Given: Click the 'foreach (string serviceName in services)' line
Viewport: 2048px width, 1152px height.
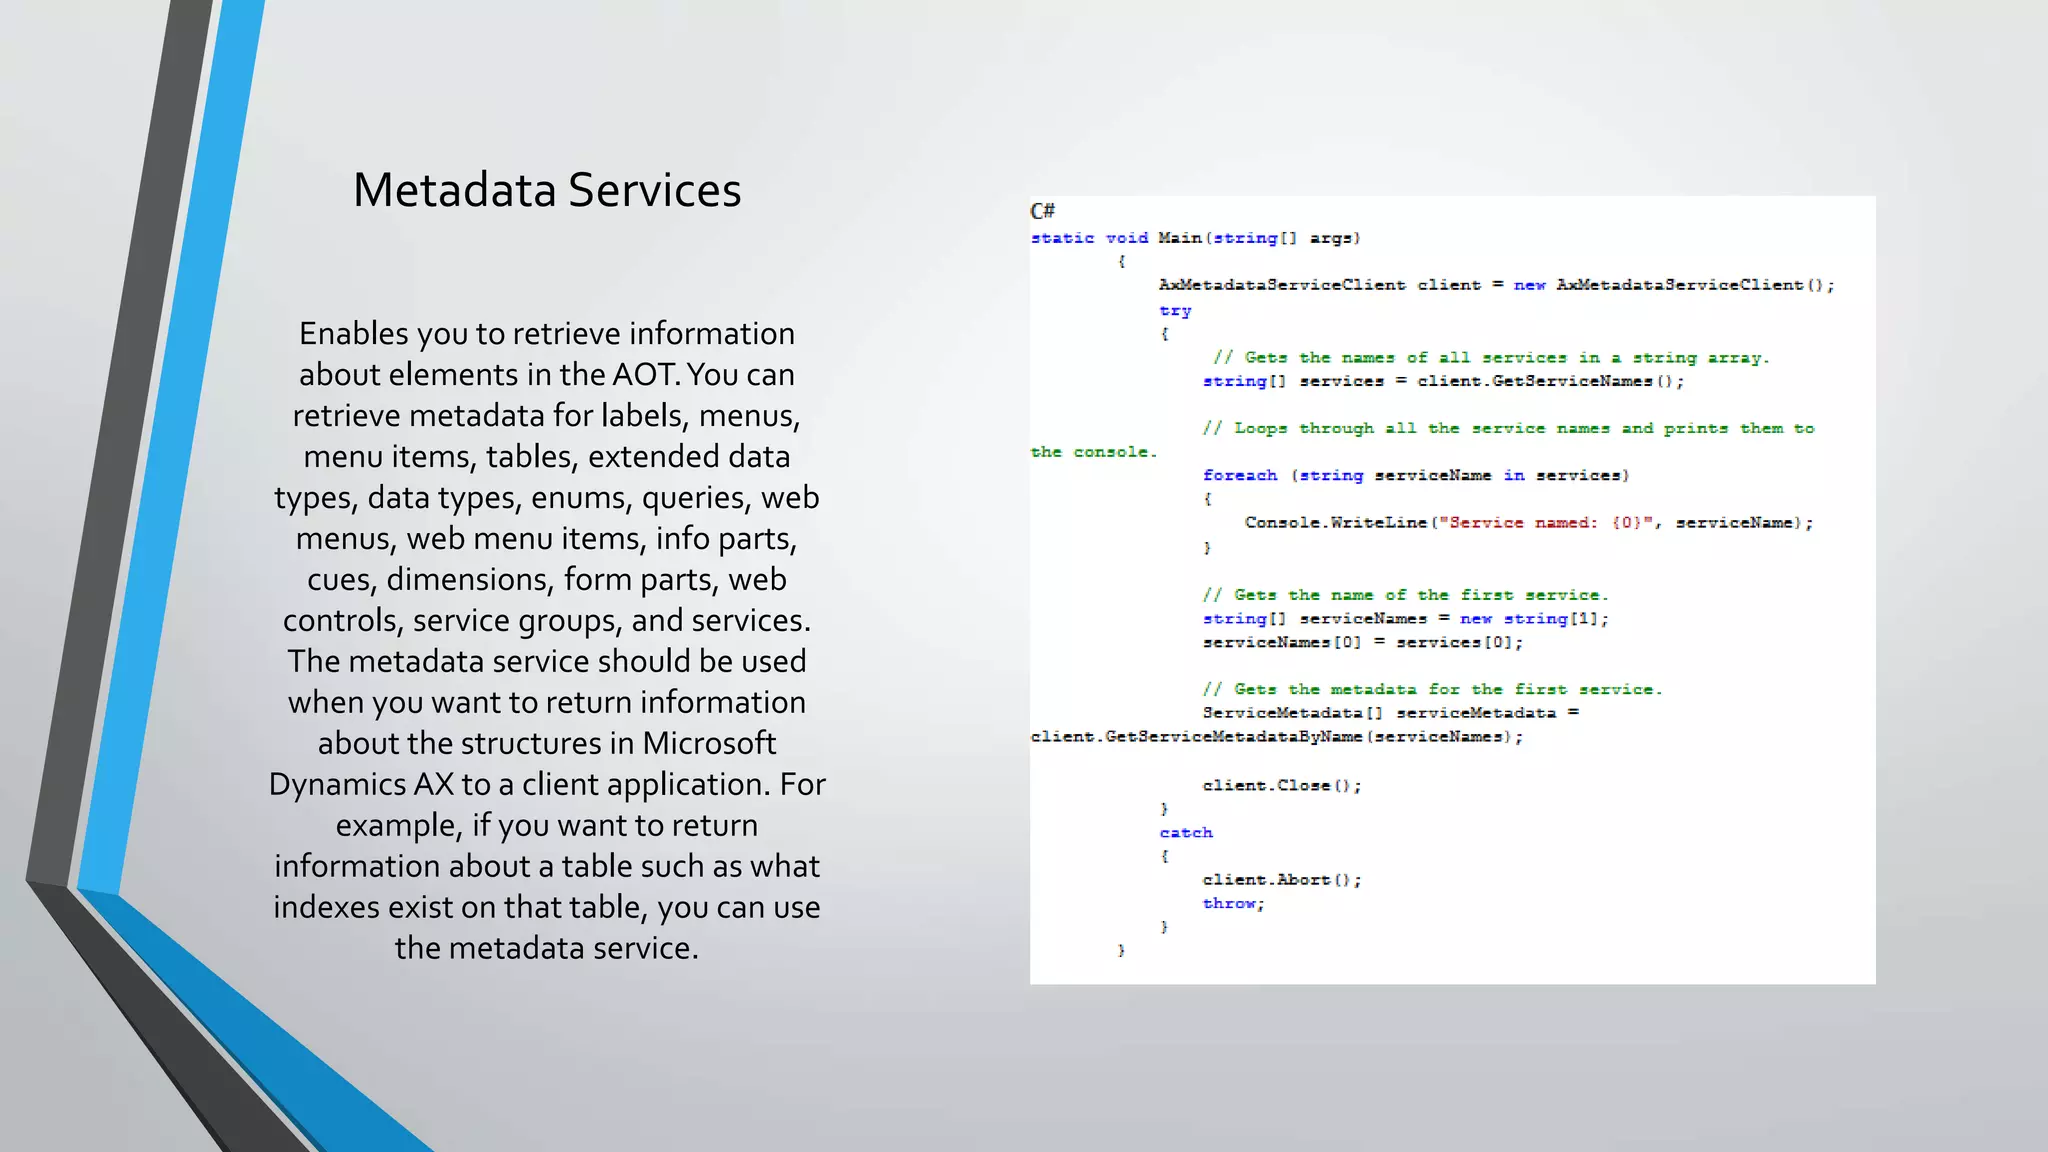Looking at the screenshot, I should (1416, 475).
